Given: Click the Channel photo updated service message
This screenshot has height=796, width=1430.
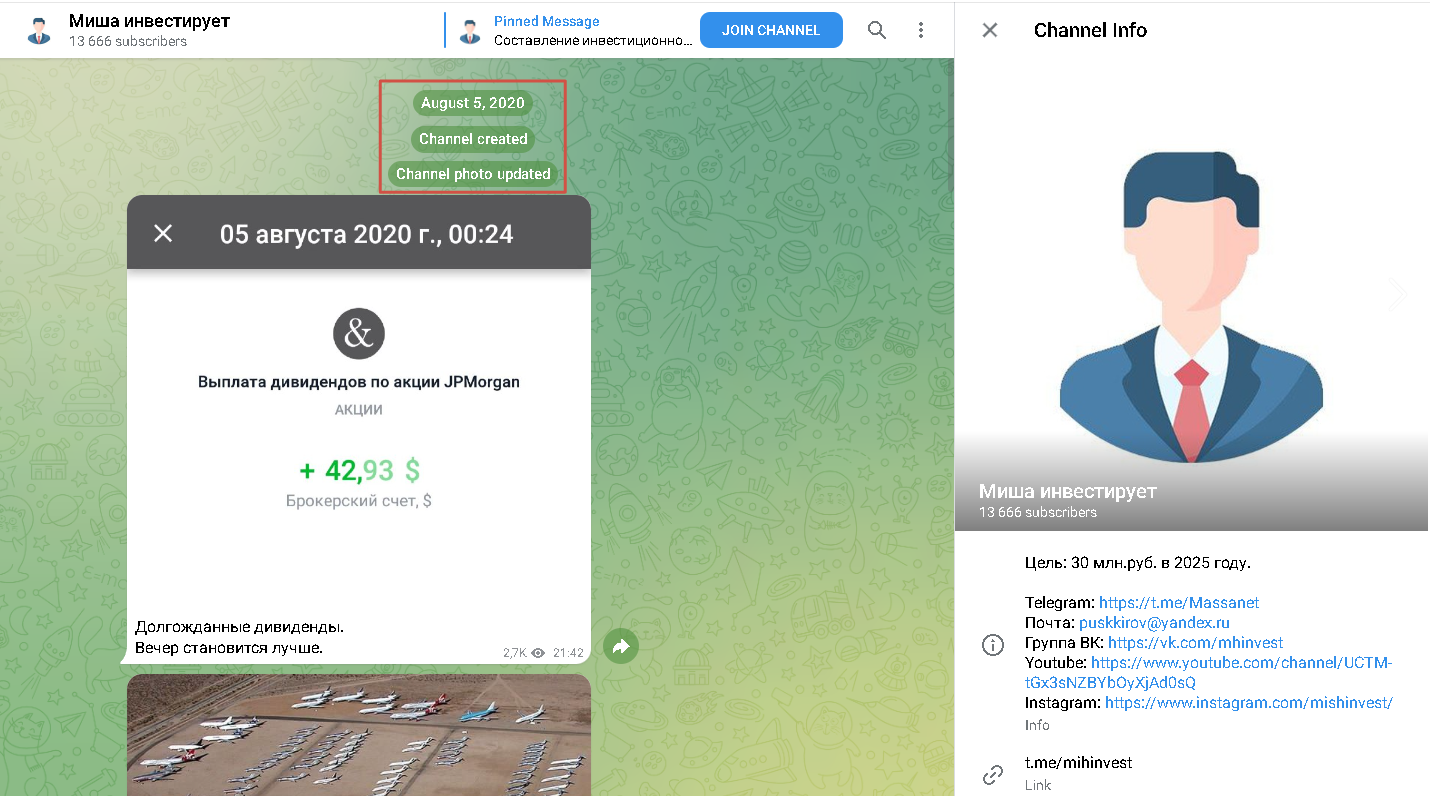Looking at the screenshot, I should coord(473,174).
